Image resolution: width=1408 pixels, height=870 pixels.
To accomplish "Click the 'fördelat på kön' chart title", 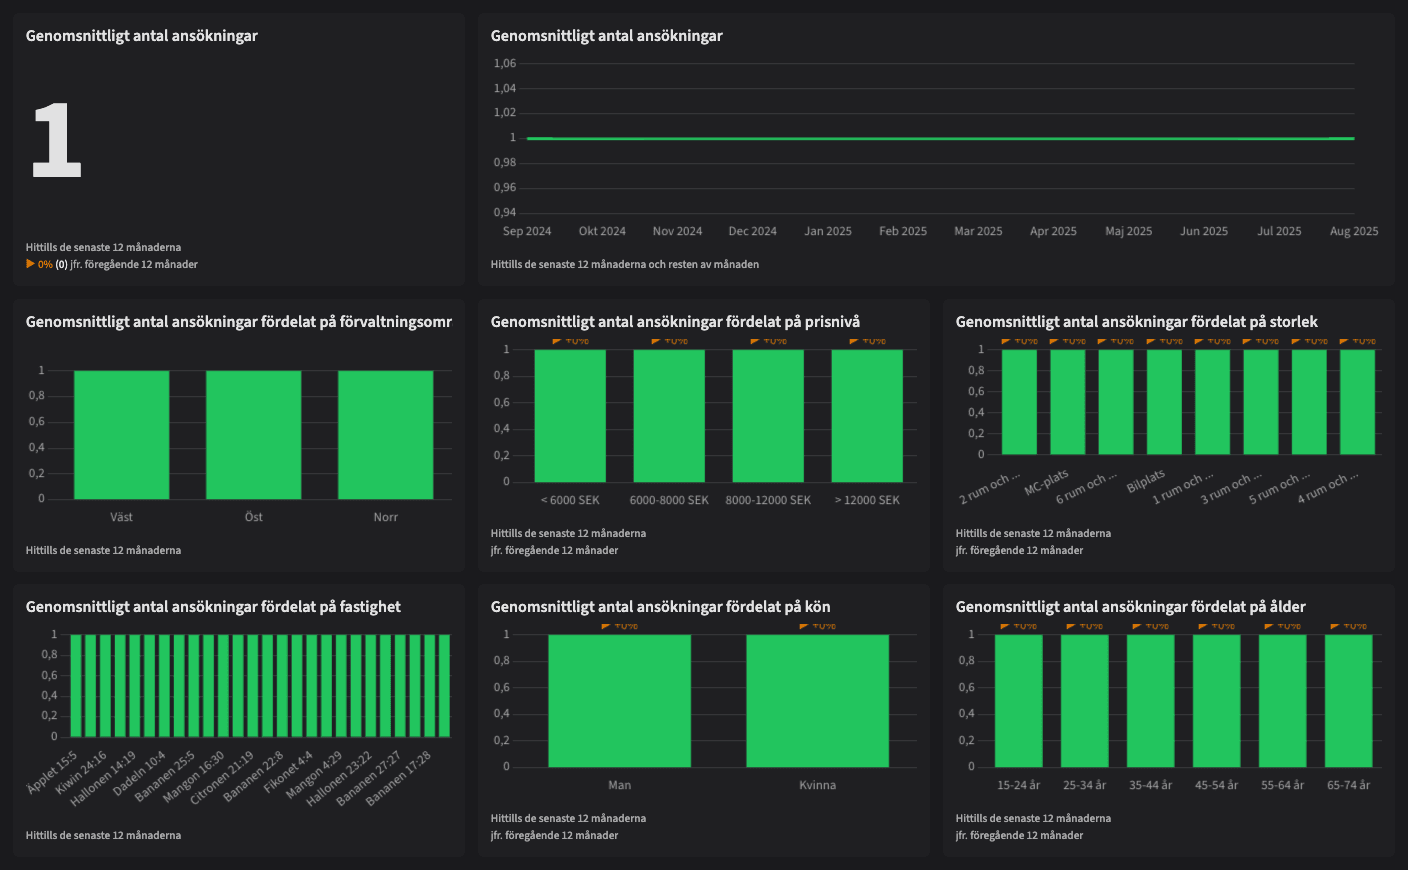I will pos(660,607).
